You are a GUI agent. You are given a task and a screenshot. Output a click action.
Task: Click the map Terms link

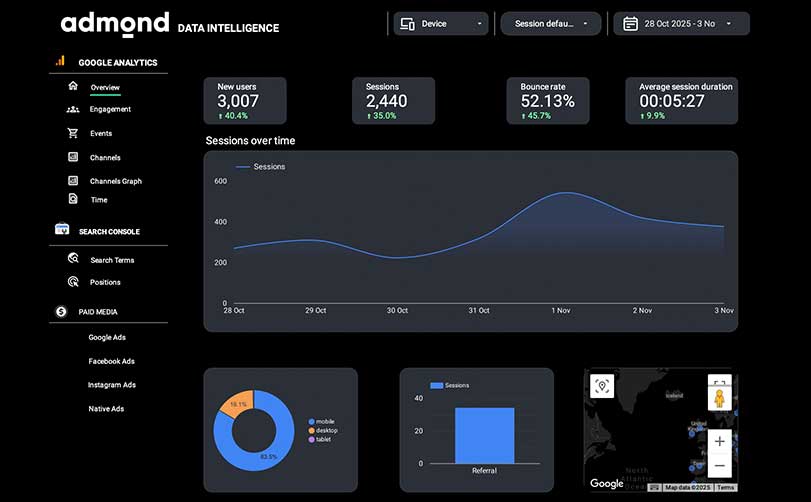725,487
